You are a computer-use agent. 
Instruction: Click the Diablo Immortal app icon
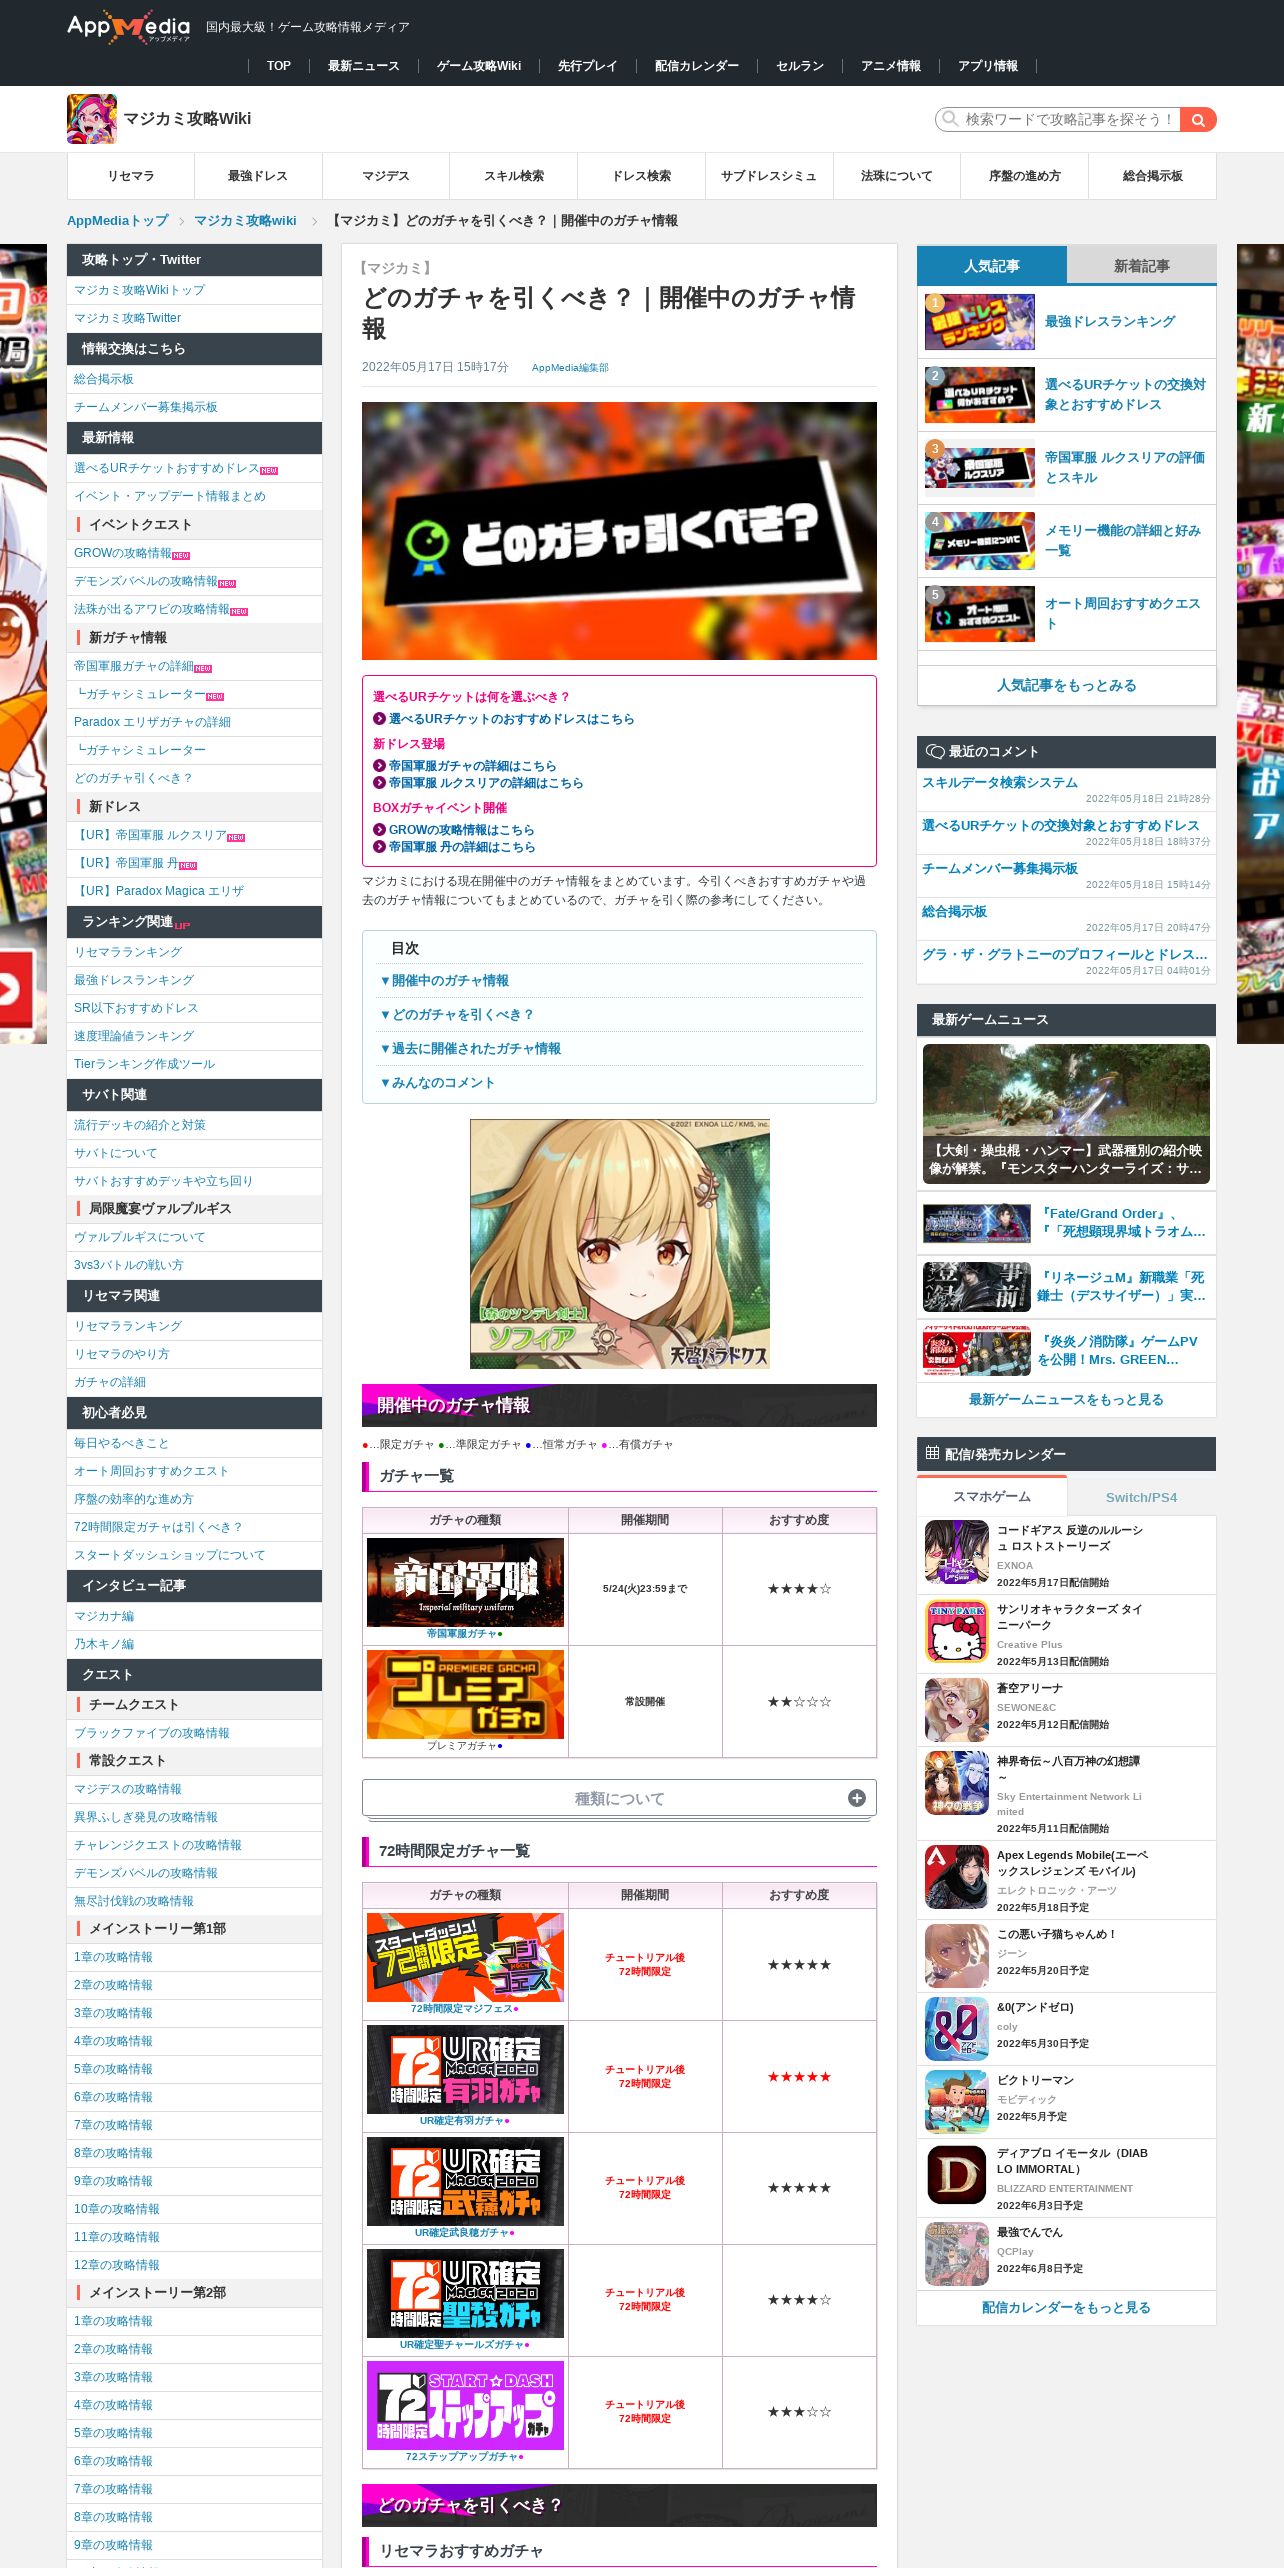coord(957,2175)
